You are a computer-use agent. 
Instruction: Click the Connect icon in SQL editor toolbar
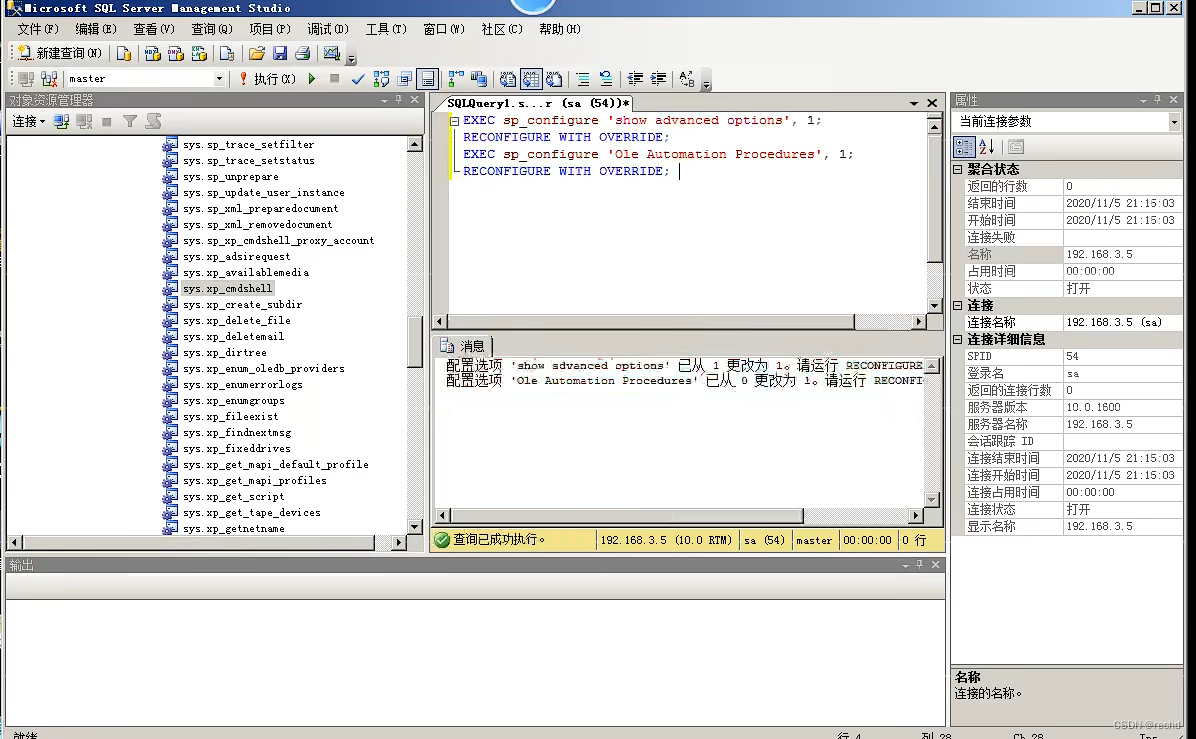(x=26, y=79)
